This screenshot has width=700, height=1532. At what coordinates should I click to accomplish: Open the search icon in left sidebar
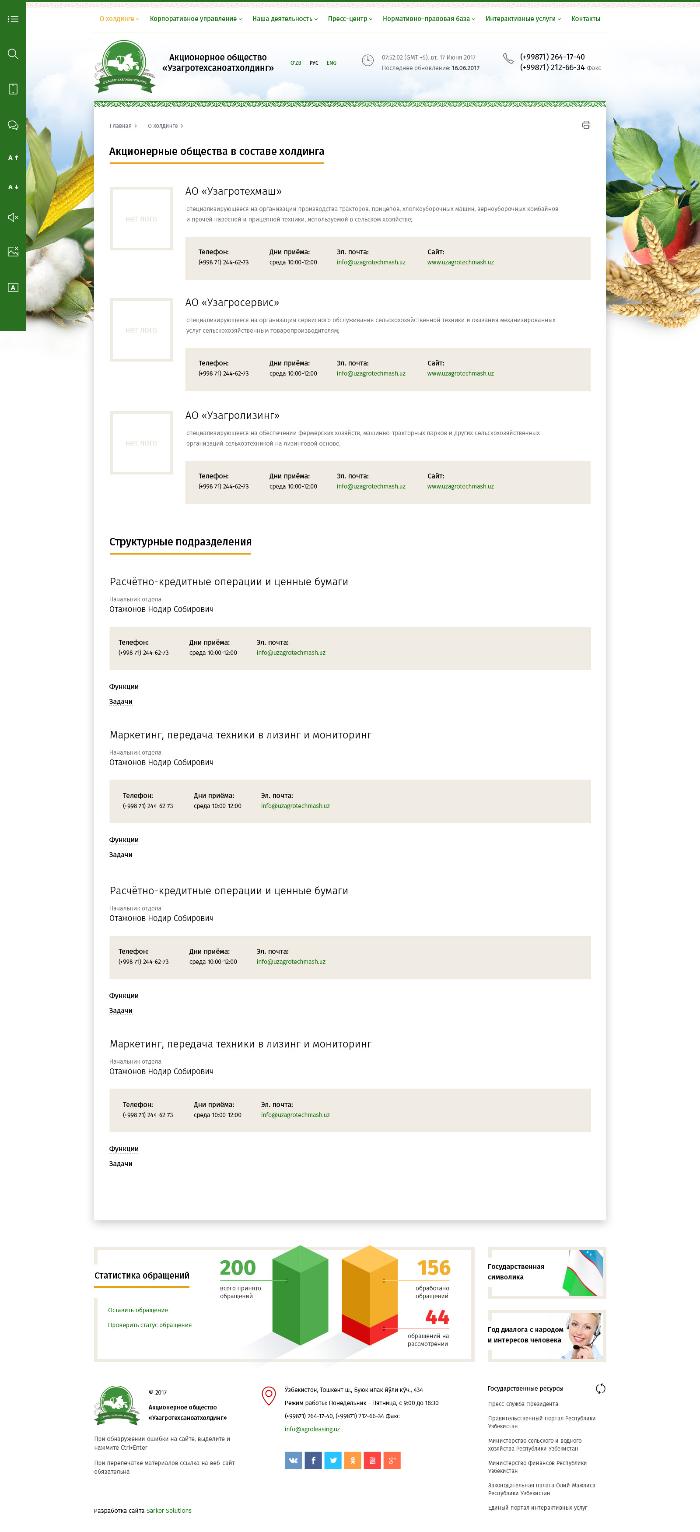click(x=13, y=54)
